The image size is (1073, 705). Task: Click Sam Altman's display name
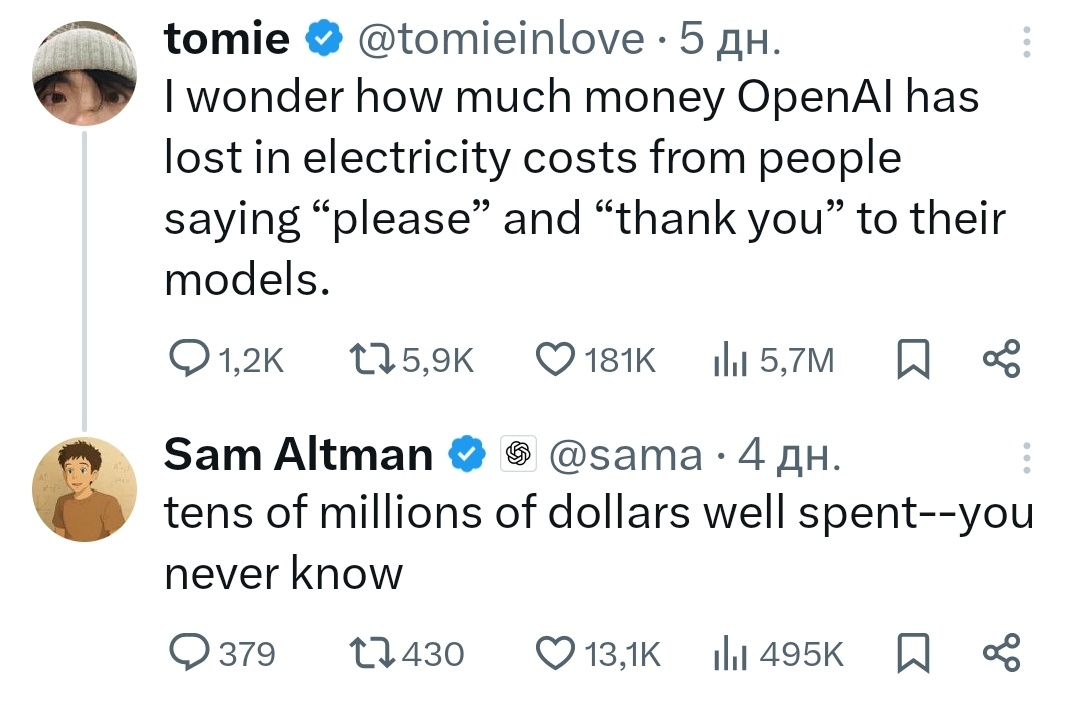[298, 455]
